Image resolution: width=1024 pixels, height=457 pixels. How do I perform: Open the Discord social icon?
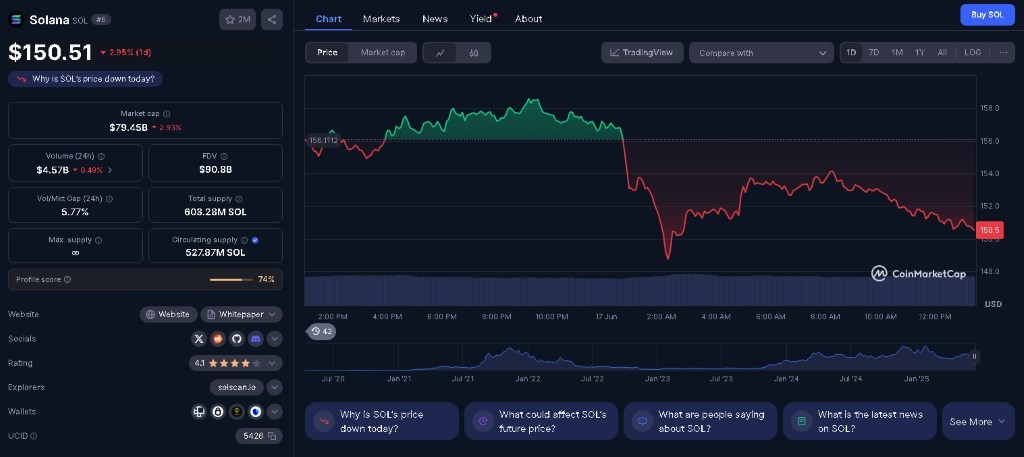point(255,339)
